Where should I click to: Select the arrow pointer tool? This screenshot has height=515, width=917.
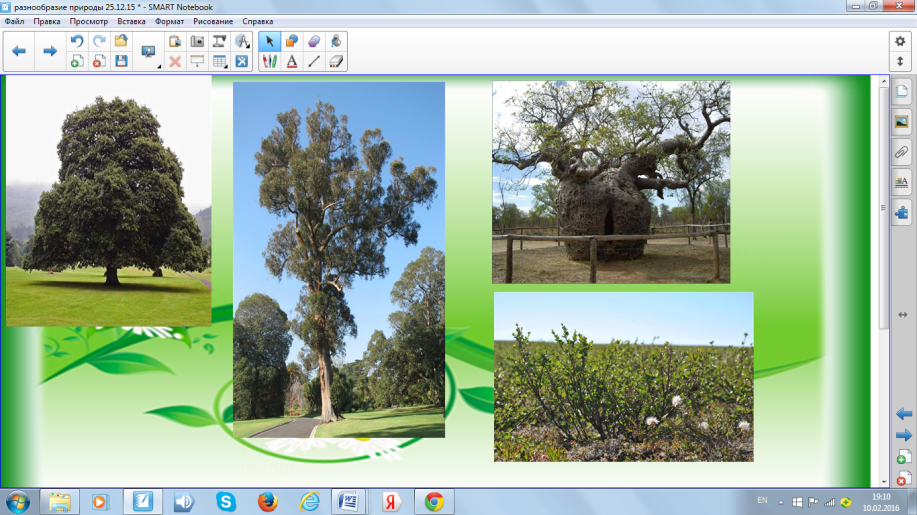(x=269, y=41)
